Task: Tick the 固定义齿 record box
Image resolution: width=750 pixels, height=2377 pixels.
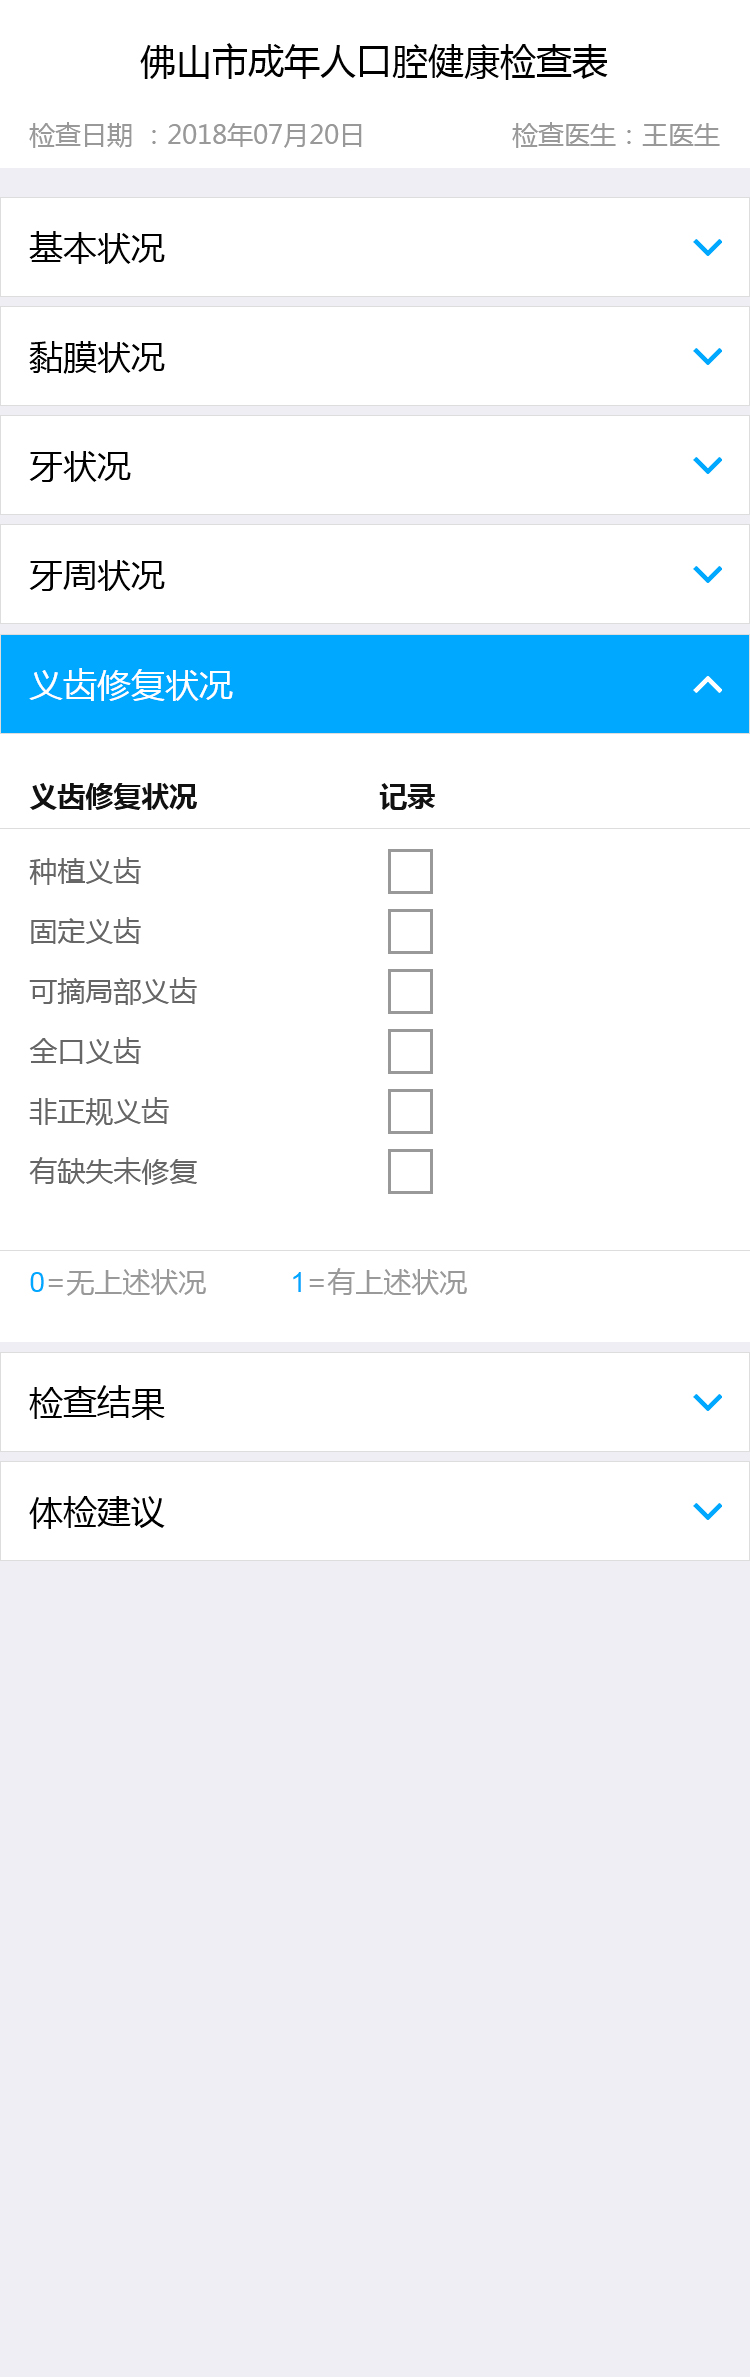Action: (410, 931)
